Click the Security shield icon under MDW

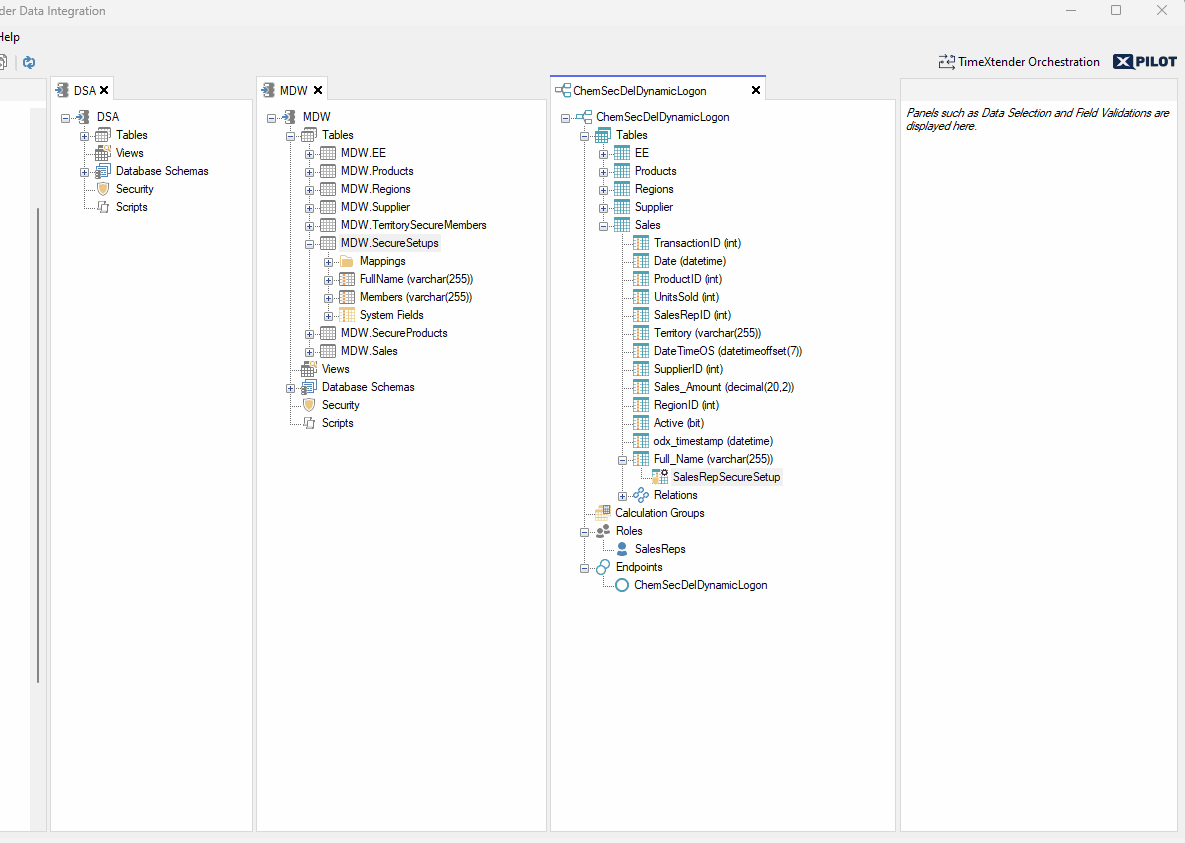coord(309,405)
